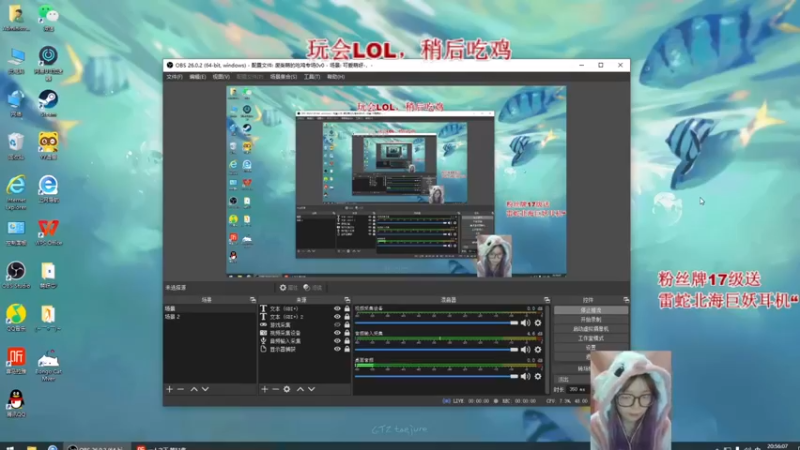Click the OBS taskbar button

click(x=97, y=447)
